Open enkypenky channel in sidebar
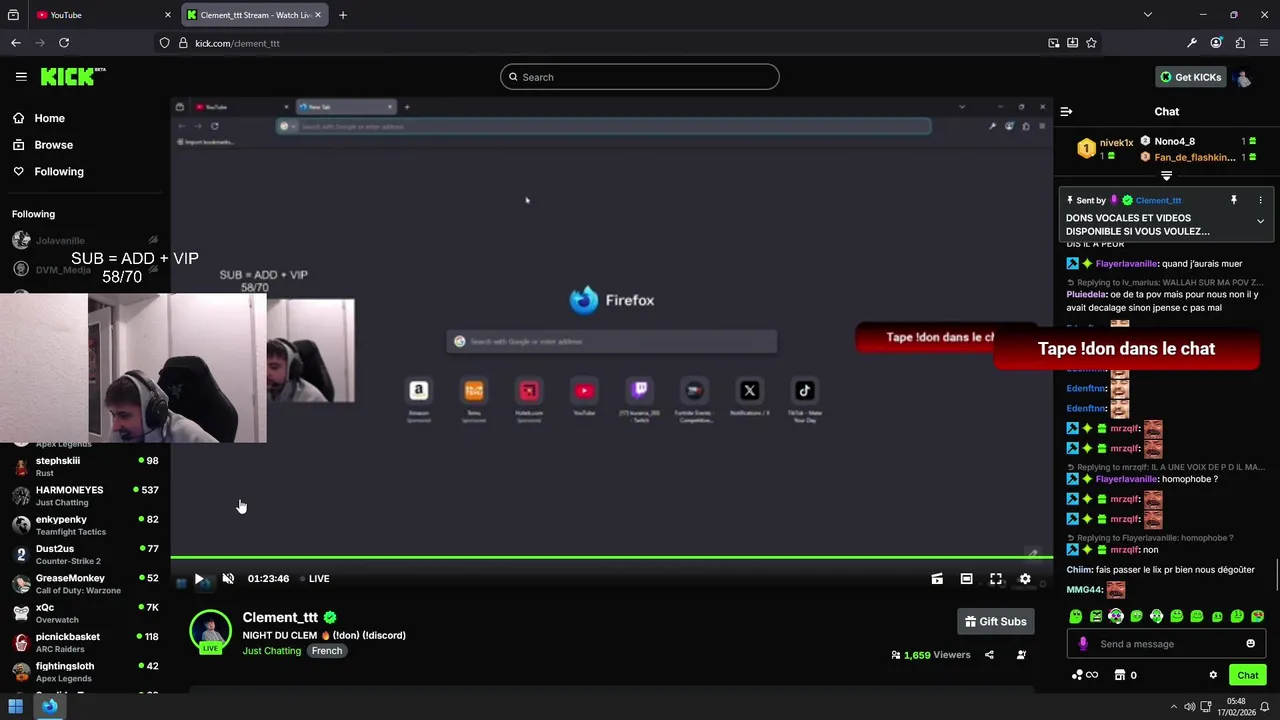The image size is (1280, 720). (85, 525)
